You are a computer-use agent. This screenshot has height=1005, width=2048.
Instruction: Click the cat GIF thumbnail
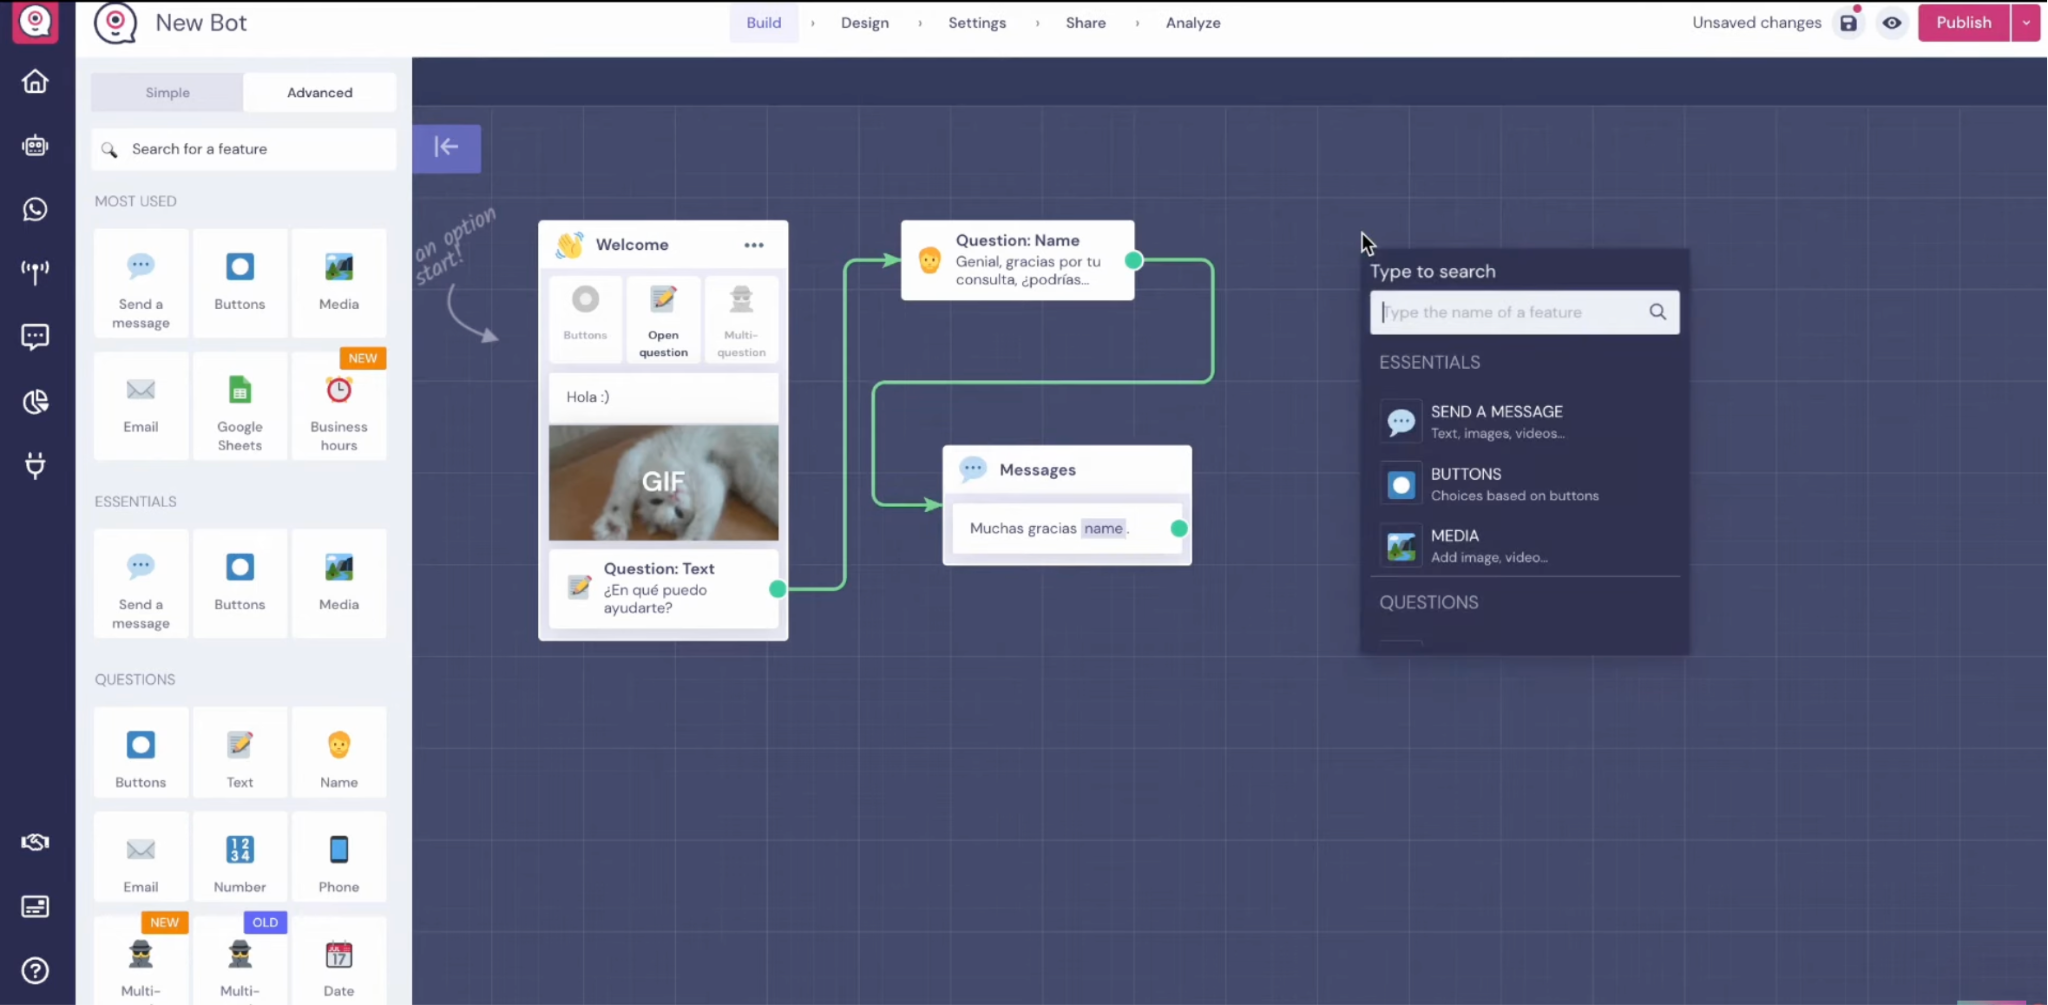coord(663,483)
